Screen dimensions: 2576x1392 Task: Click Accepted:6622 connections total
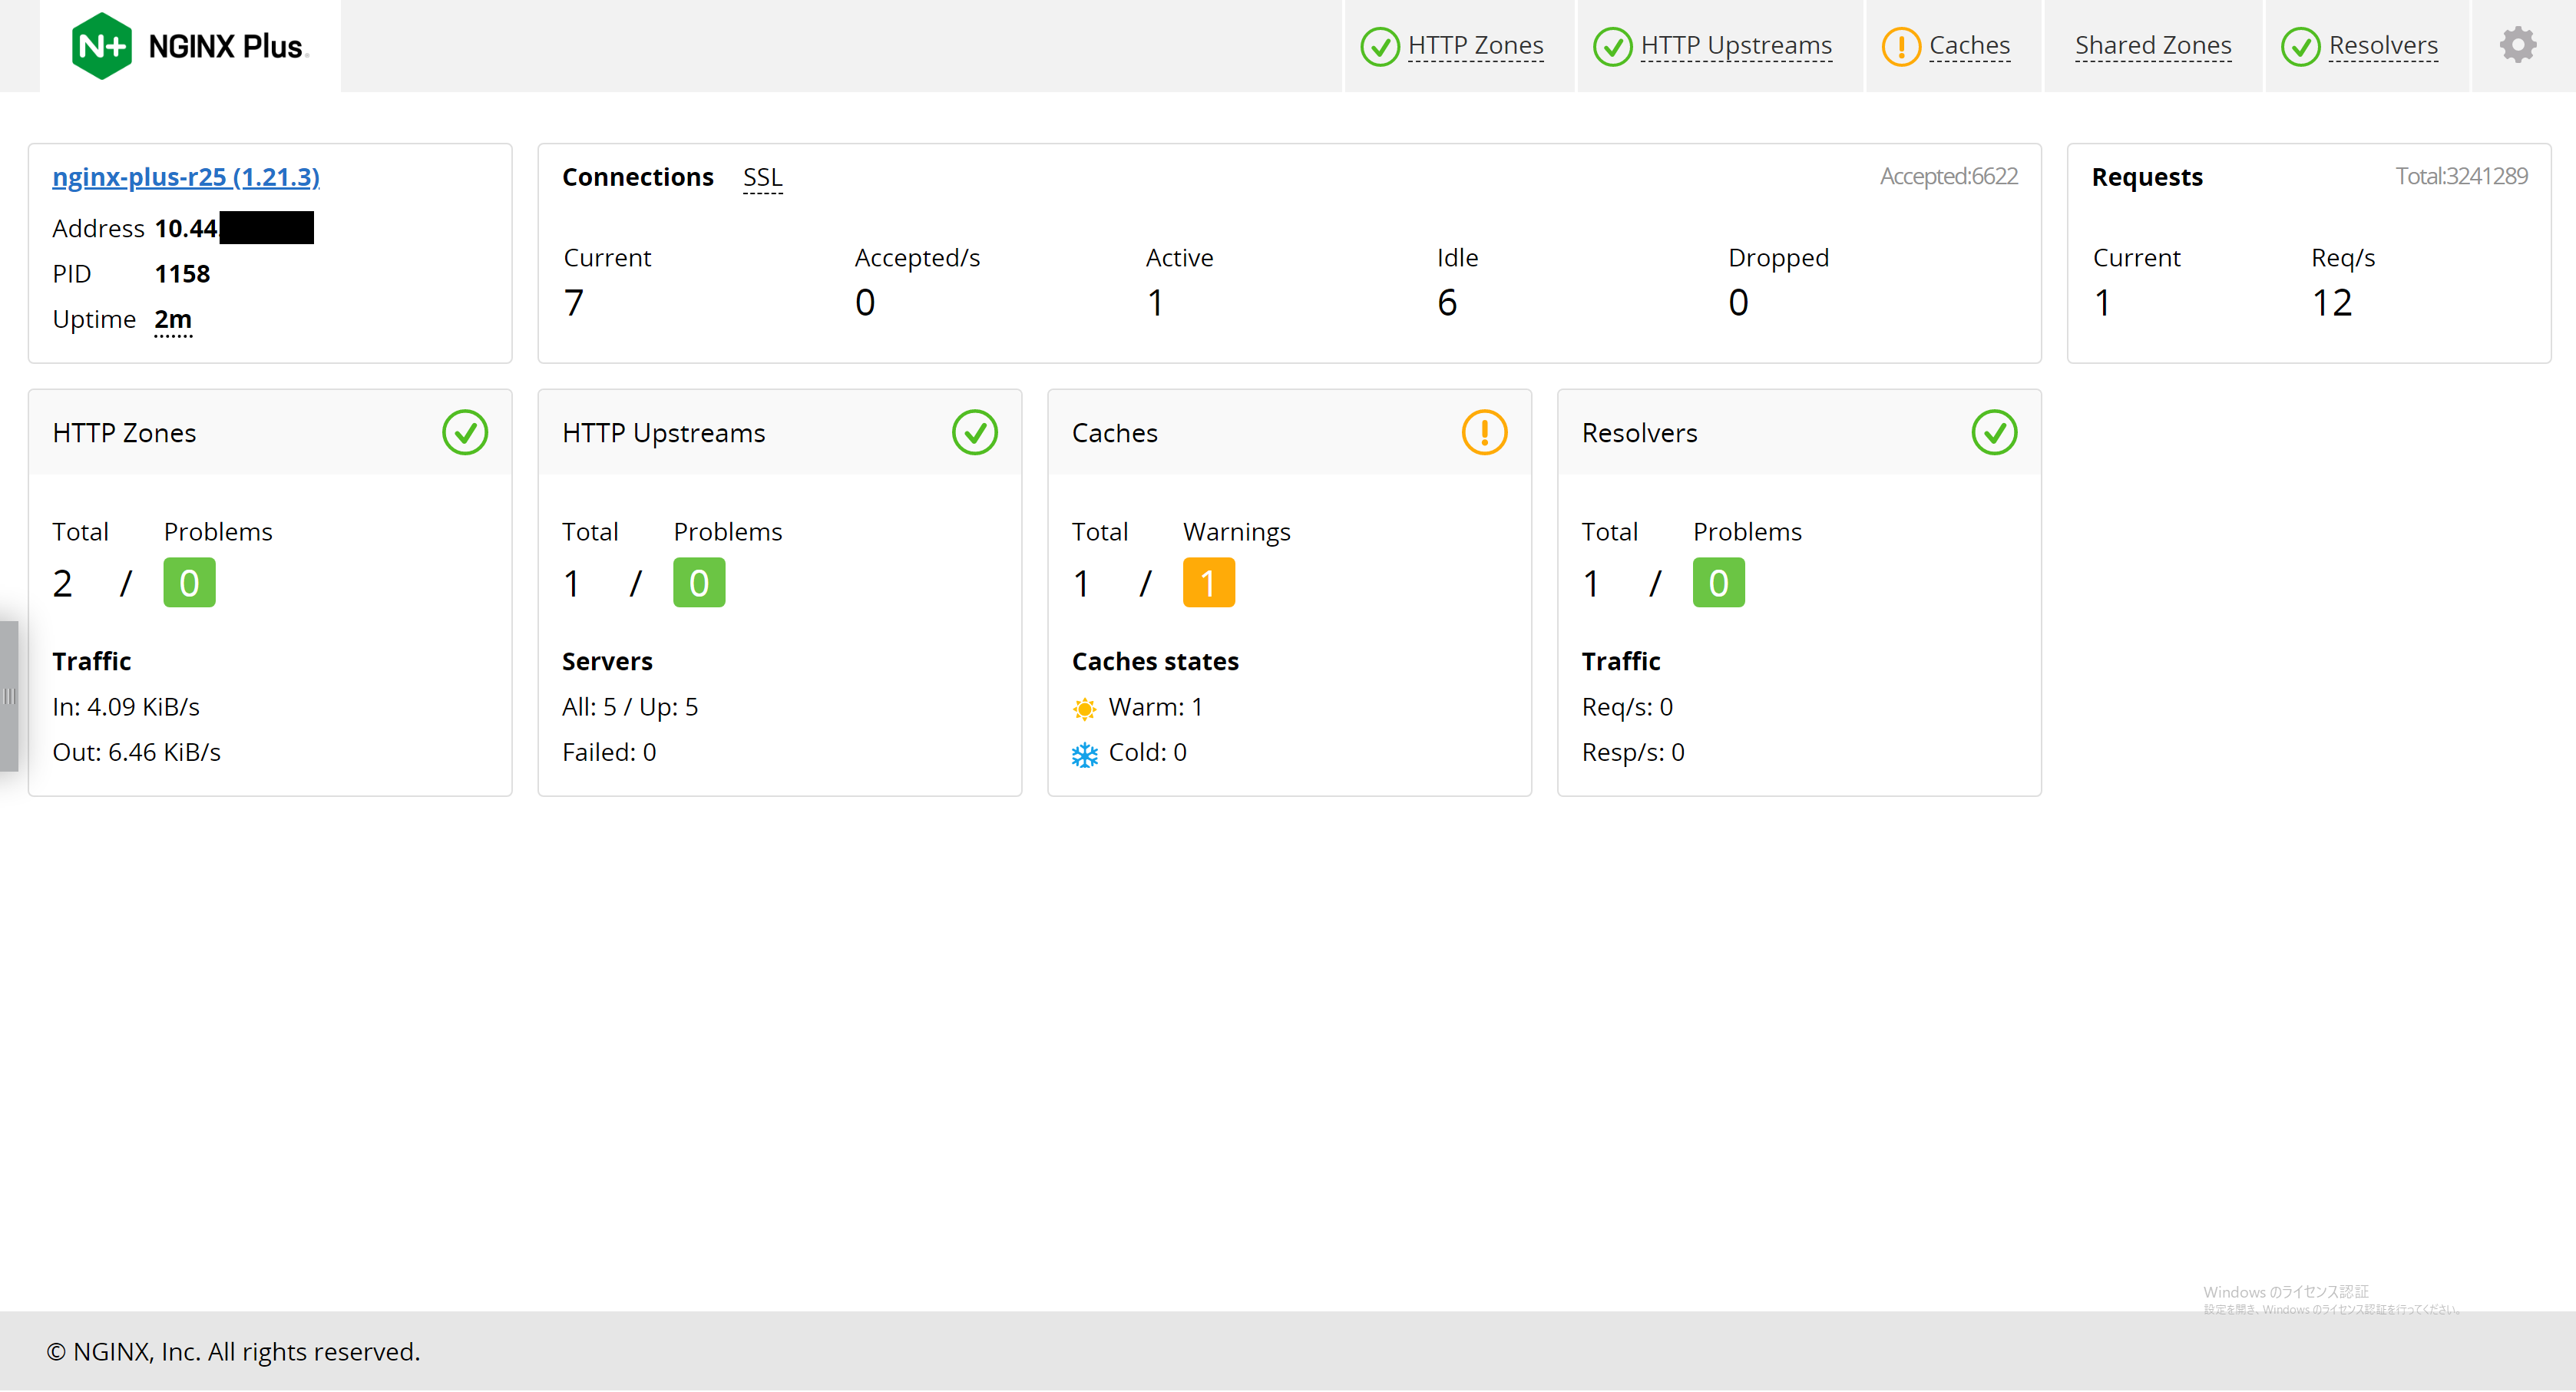pyautogui.click(x=1948, y=176)
